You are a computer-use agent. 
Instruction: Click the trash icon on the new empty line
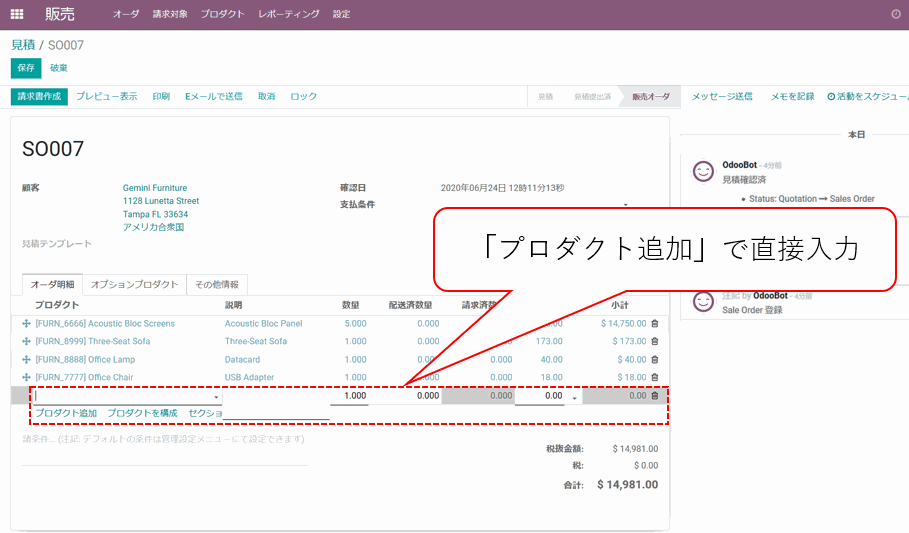pos(655,396)
